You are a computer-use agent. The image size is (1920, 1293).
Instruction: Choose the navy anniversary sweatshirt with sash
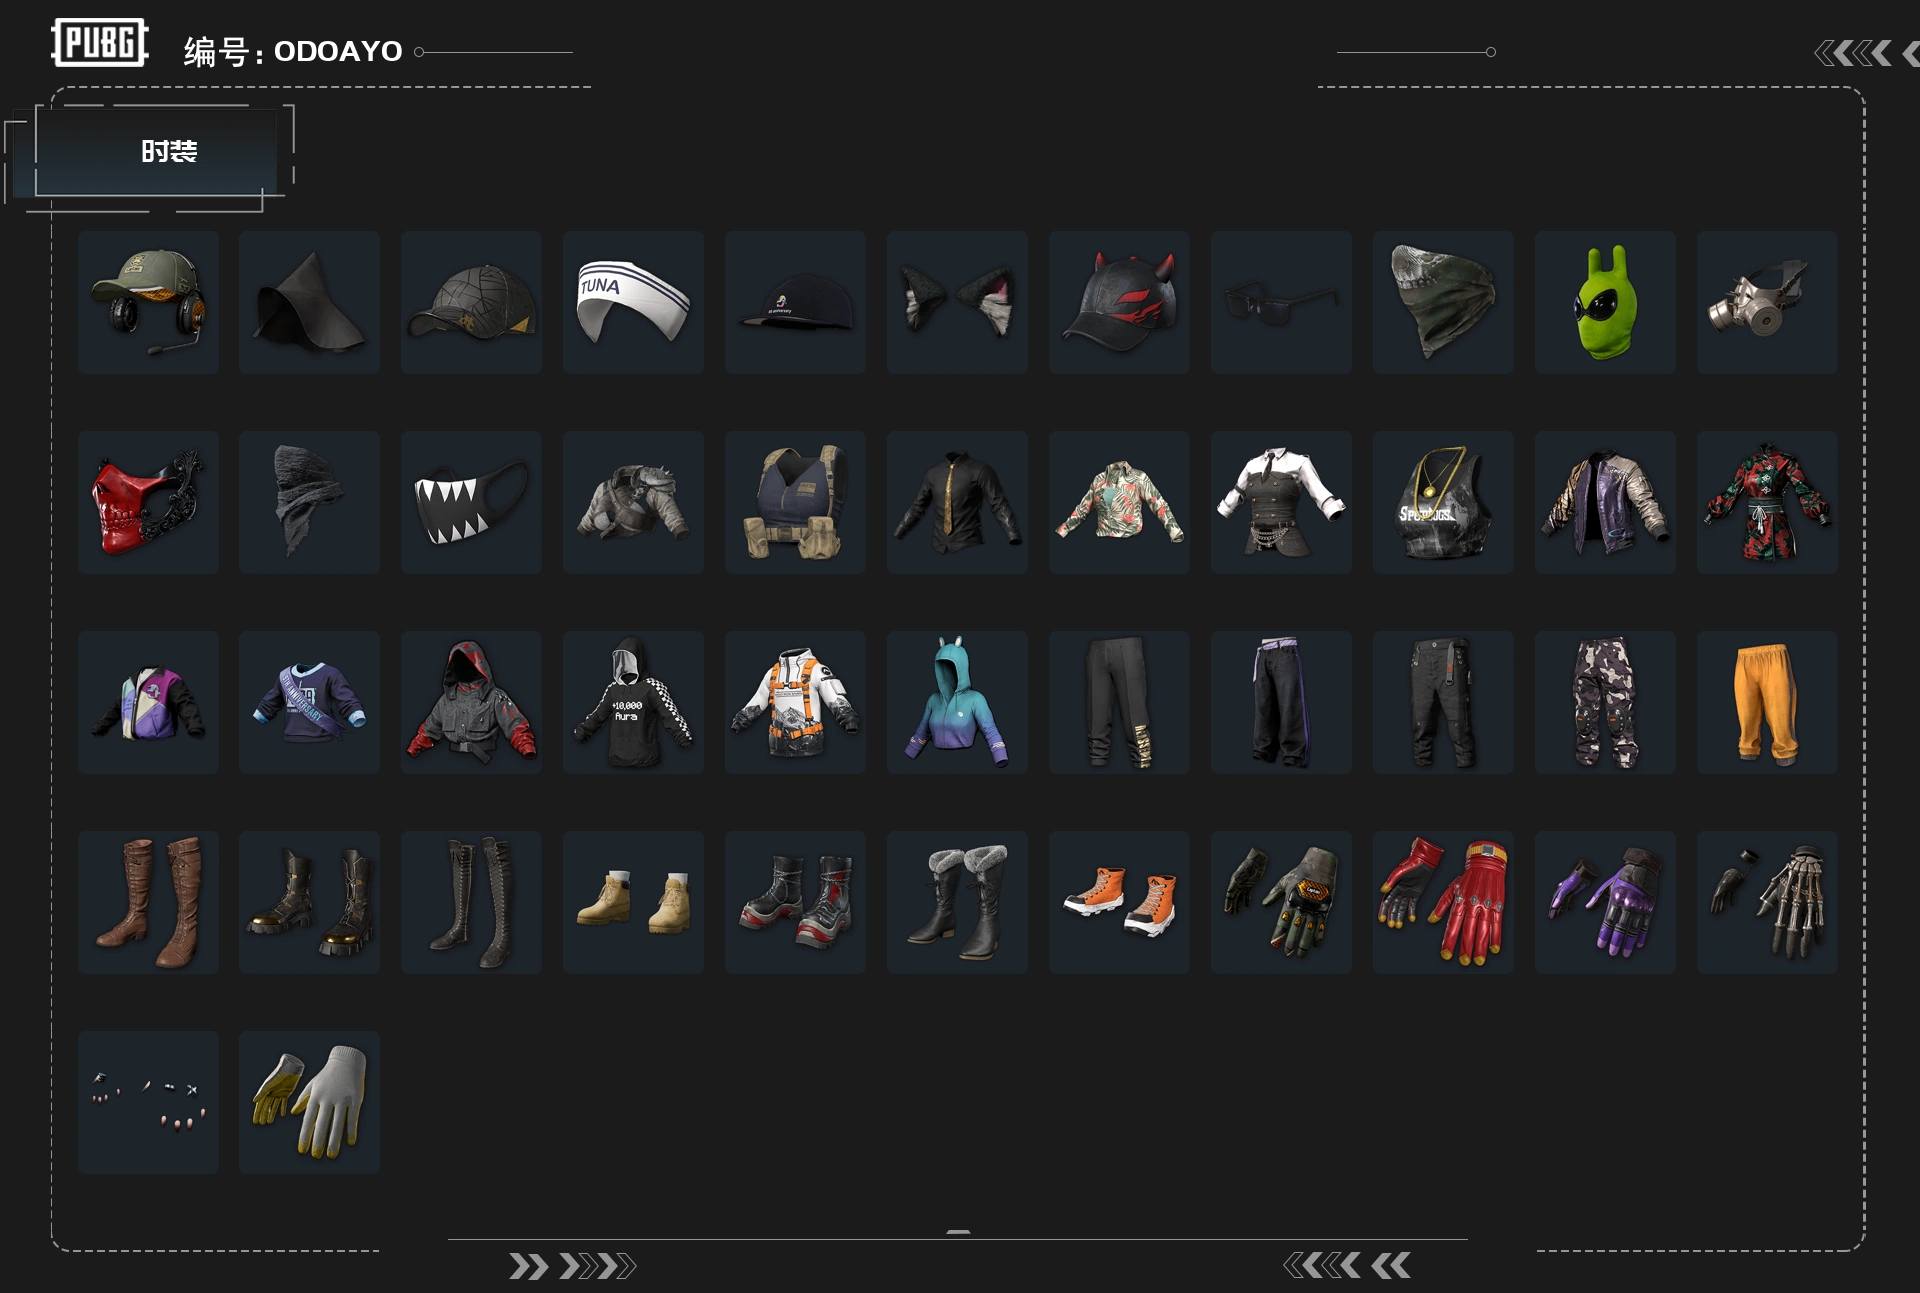pos(310,702)
